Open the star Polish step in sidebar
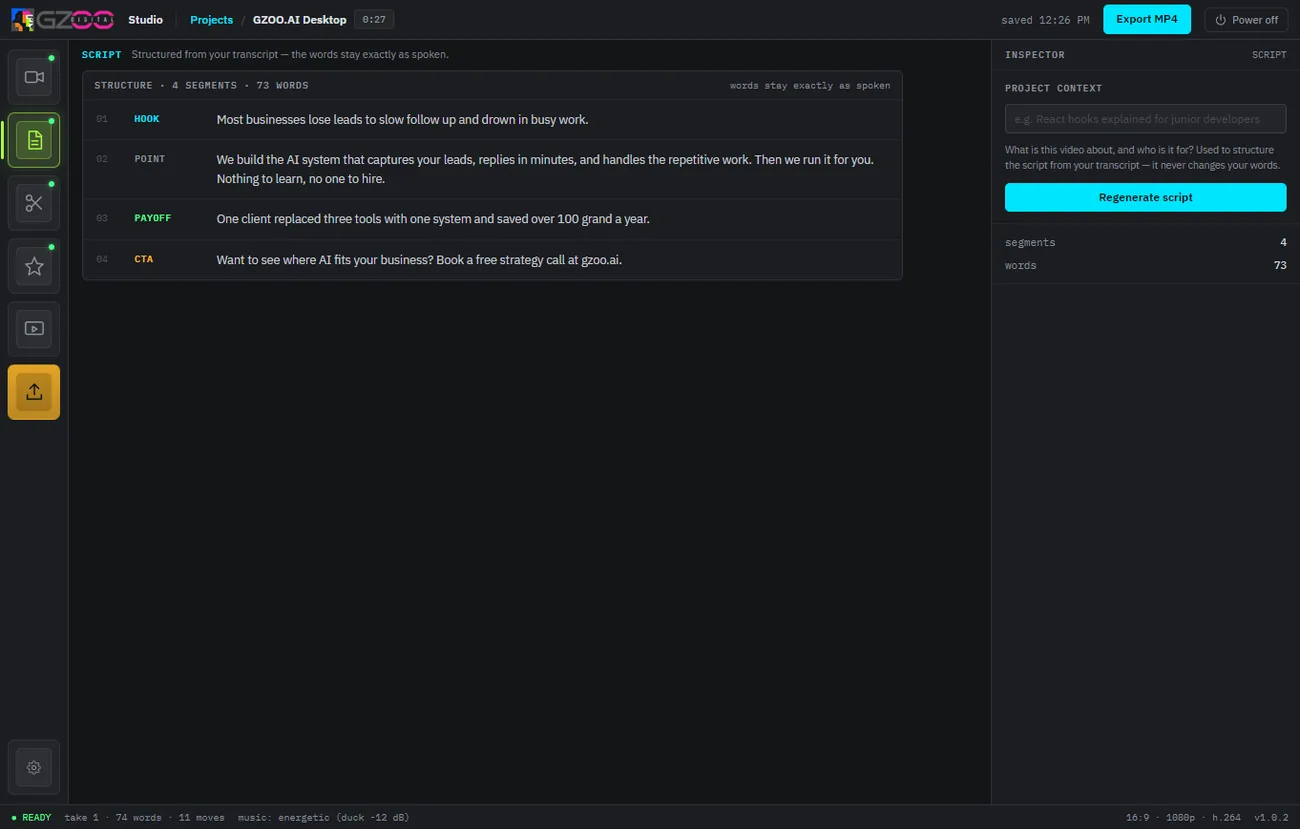1300x829 pixels. tap(34, 266)
